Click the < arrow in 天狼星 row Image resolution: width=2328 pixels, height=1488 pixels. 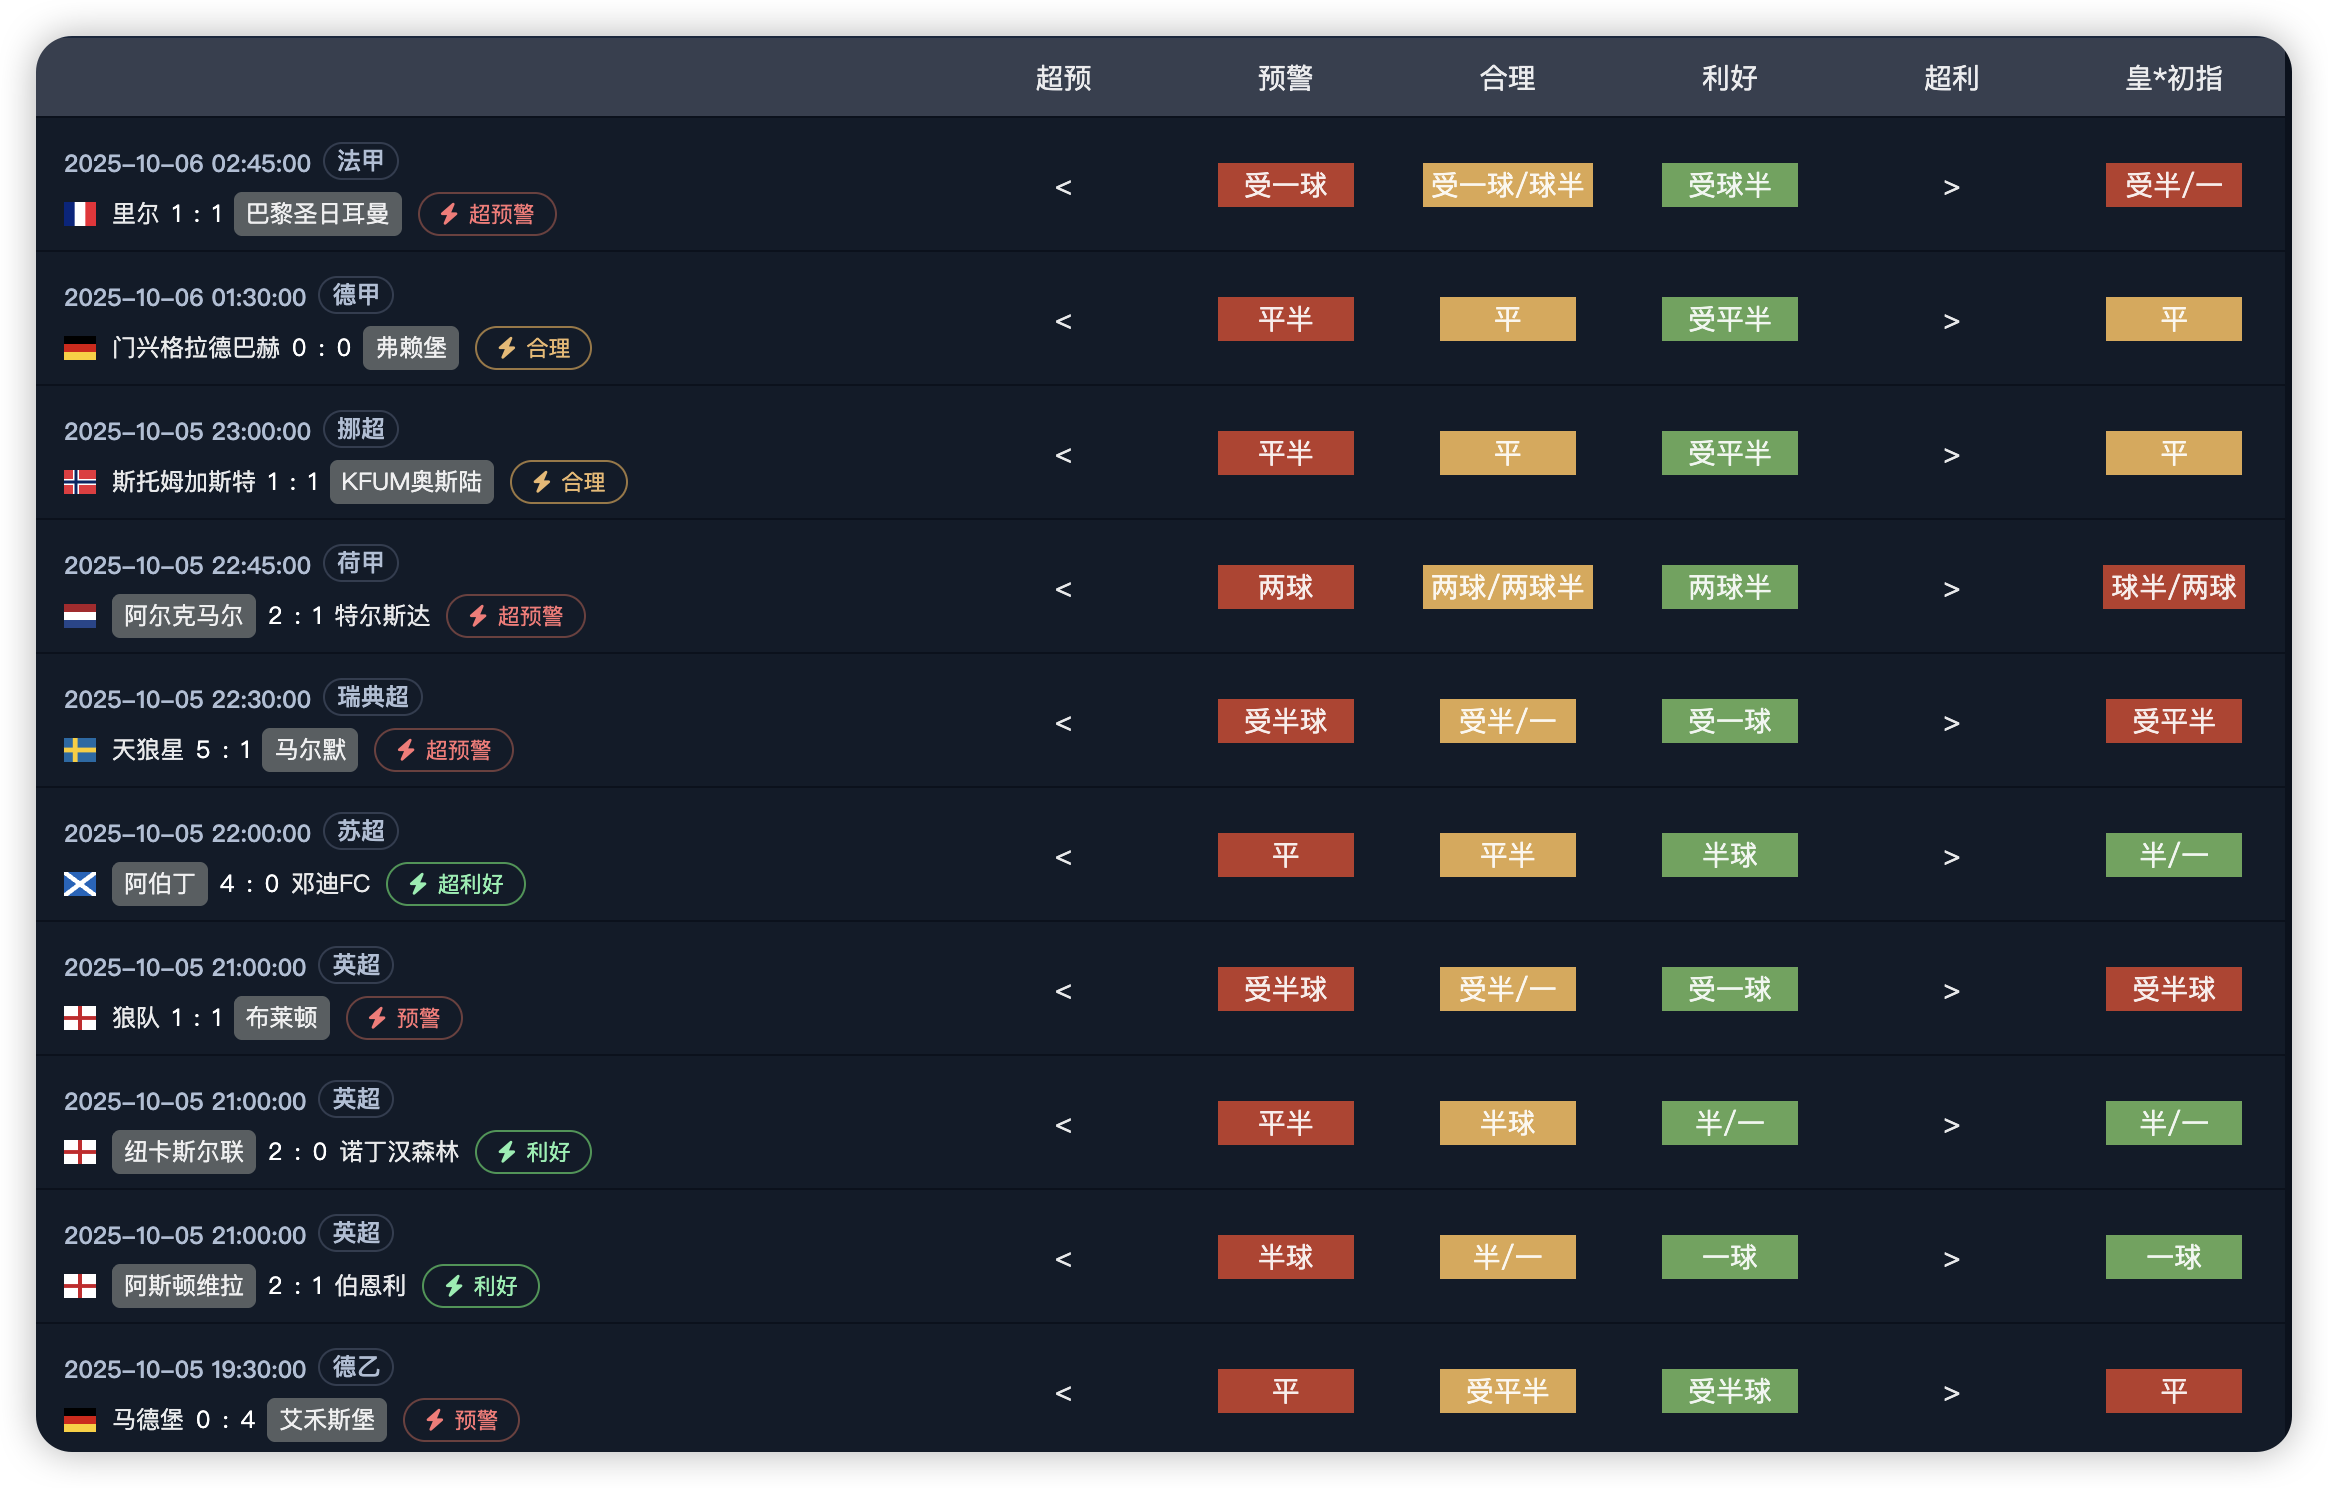pos(1063,723)
